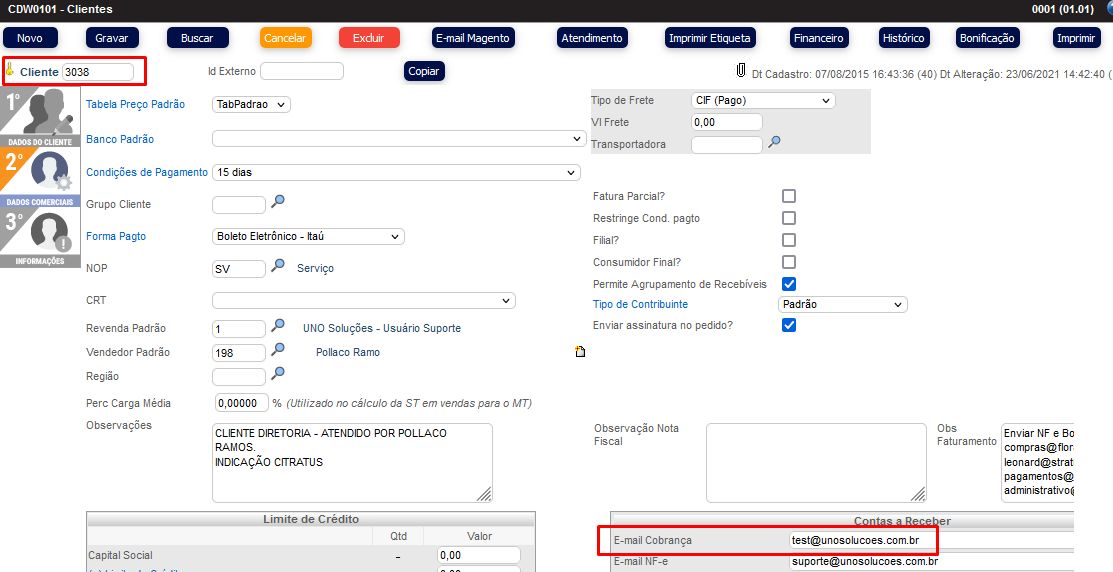Click the yellow note icon beside Pollaco Ramo
1113x572 pixels.
580,352
